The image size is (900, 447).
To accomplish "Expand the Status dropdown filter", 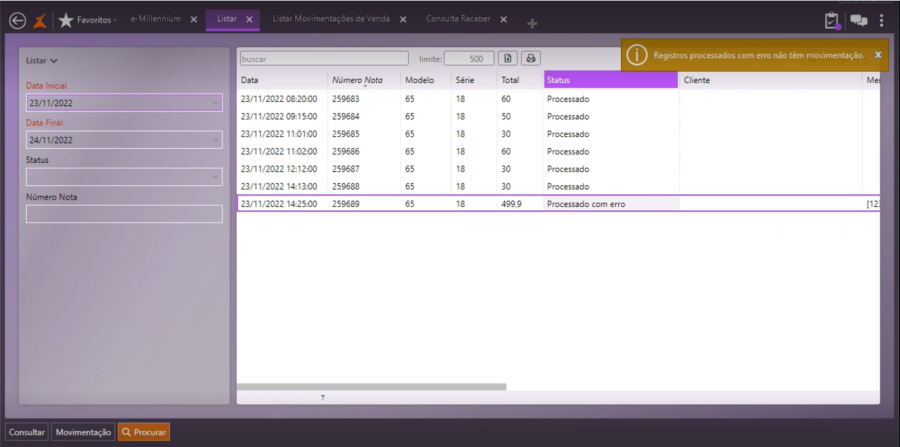I will point(216,177).
